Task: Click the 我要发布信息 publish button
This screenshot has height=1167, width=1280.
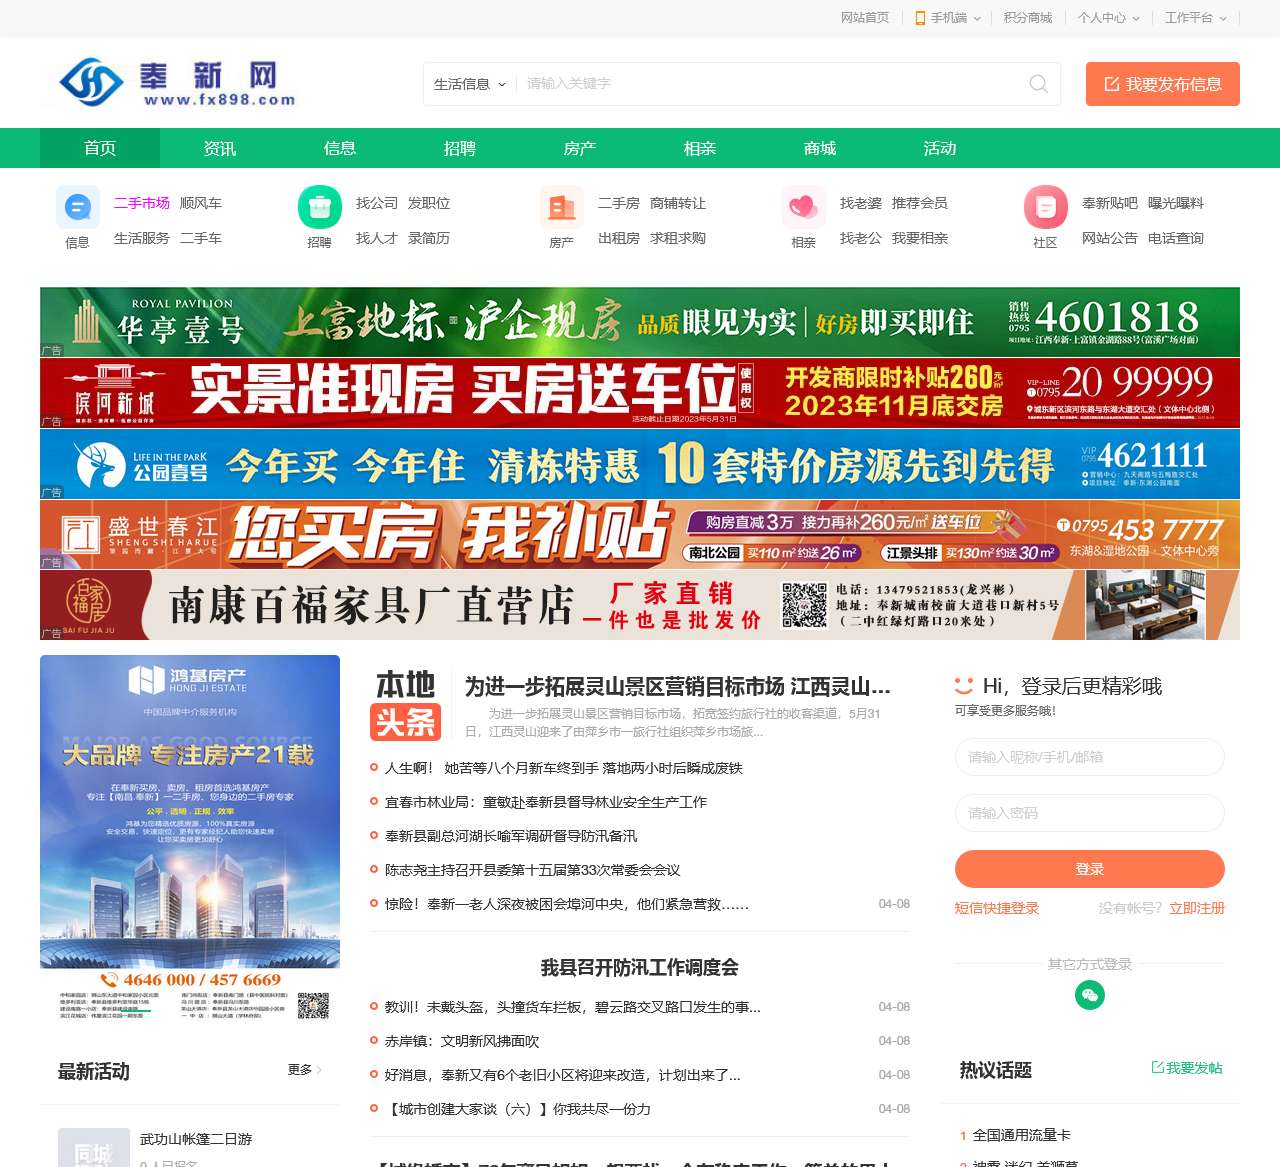Action: [x=1162, y=84]
